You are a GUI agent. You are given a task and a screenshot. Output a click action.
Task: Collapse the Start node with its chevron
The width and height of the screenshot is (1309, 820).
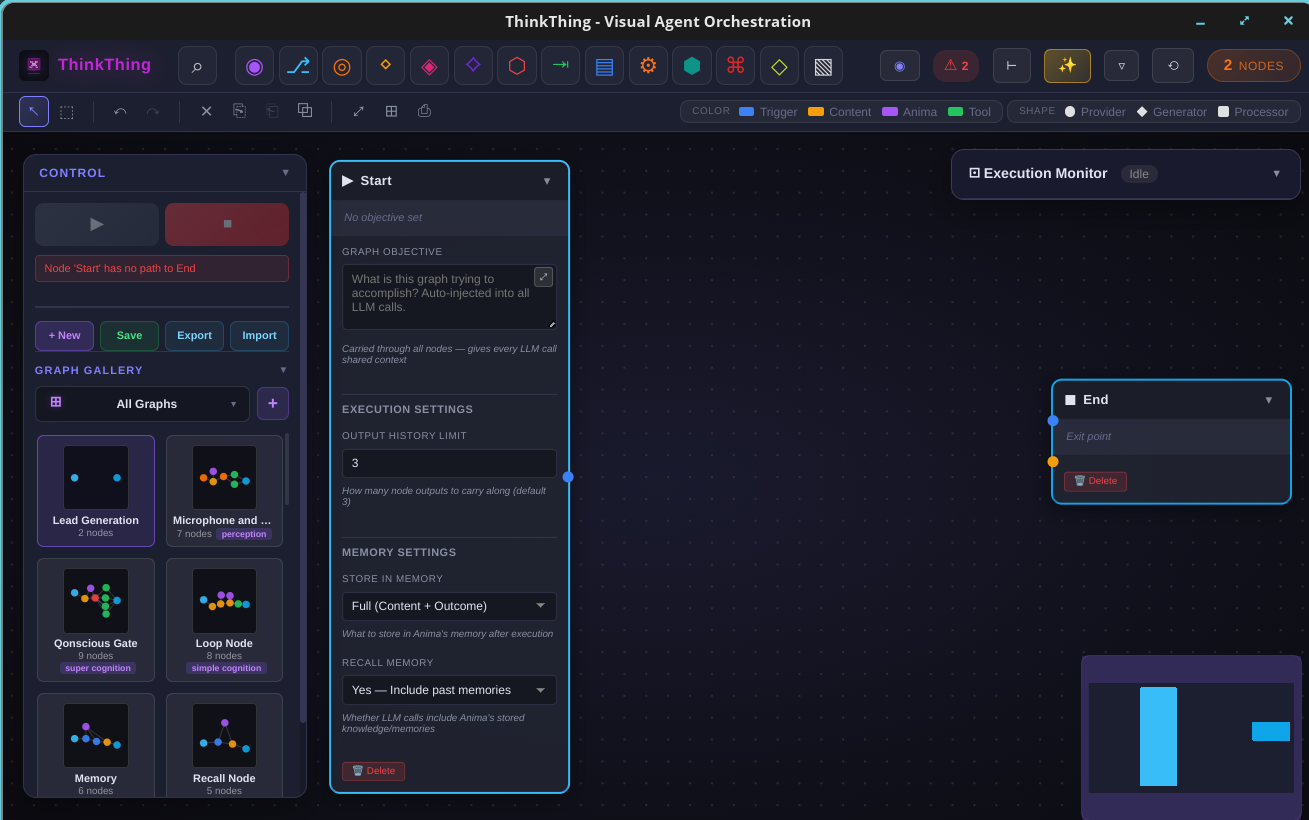[x=547, y=181]
